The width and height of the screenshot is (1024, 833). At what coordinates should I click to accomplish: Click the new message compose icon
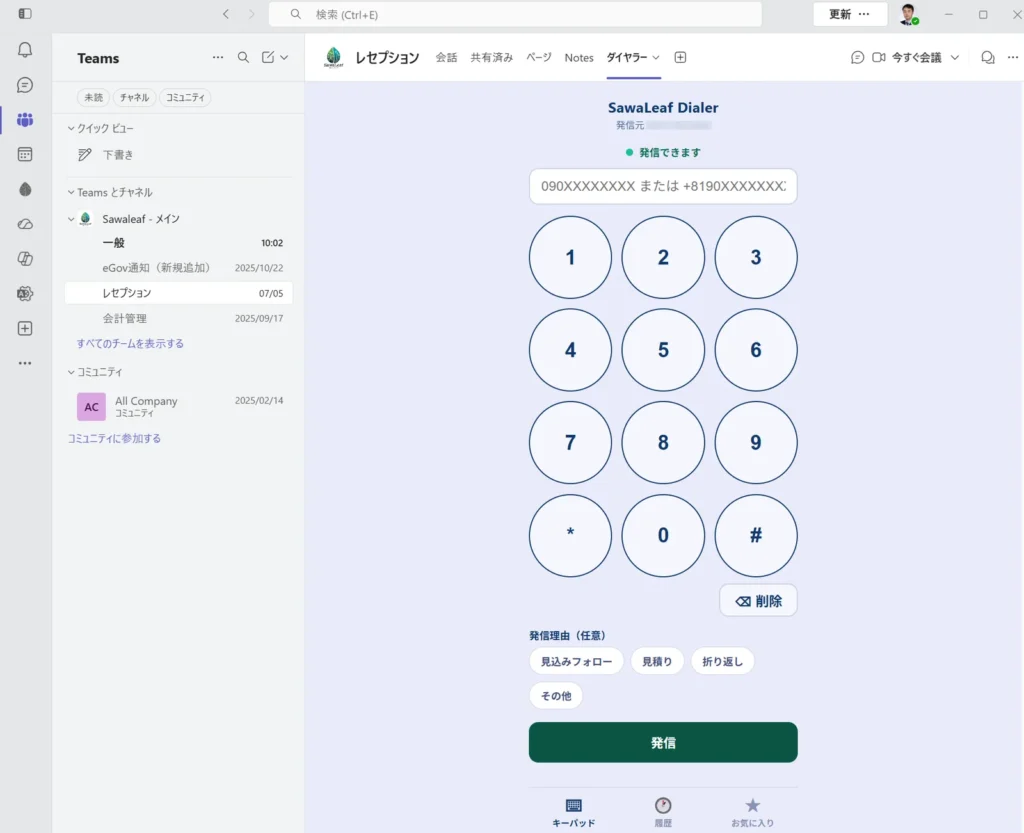click(268, 57)
